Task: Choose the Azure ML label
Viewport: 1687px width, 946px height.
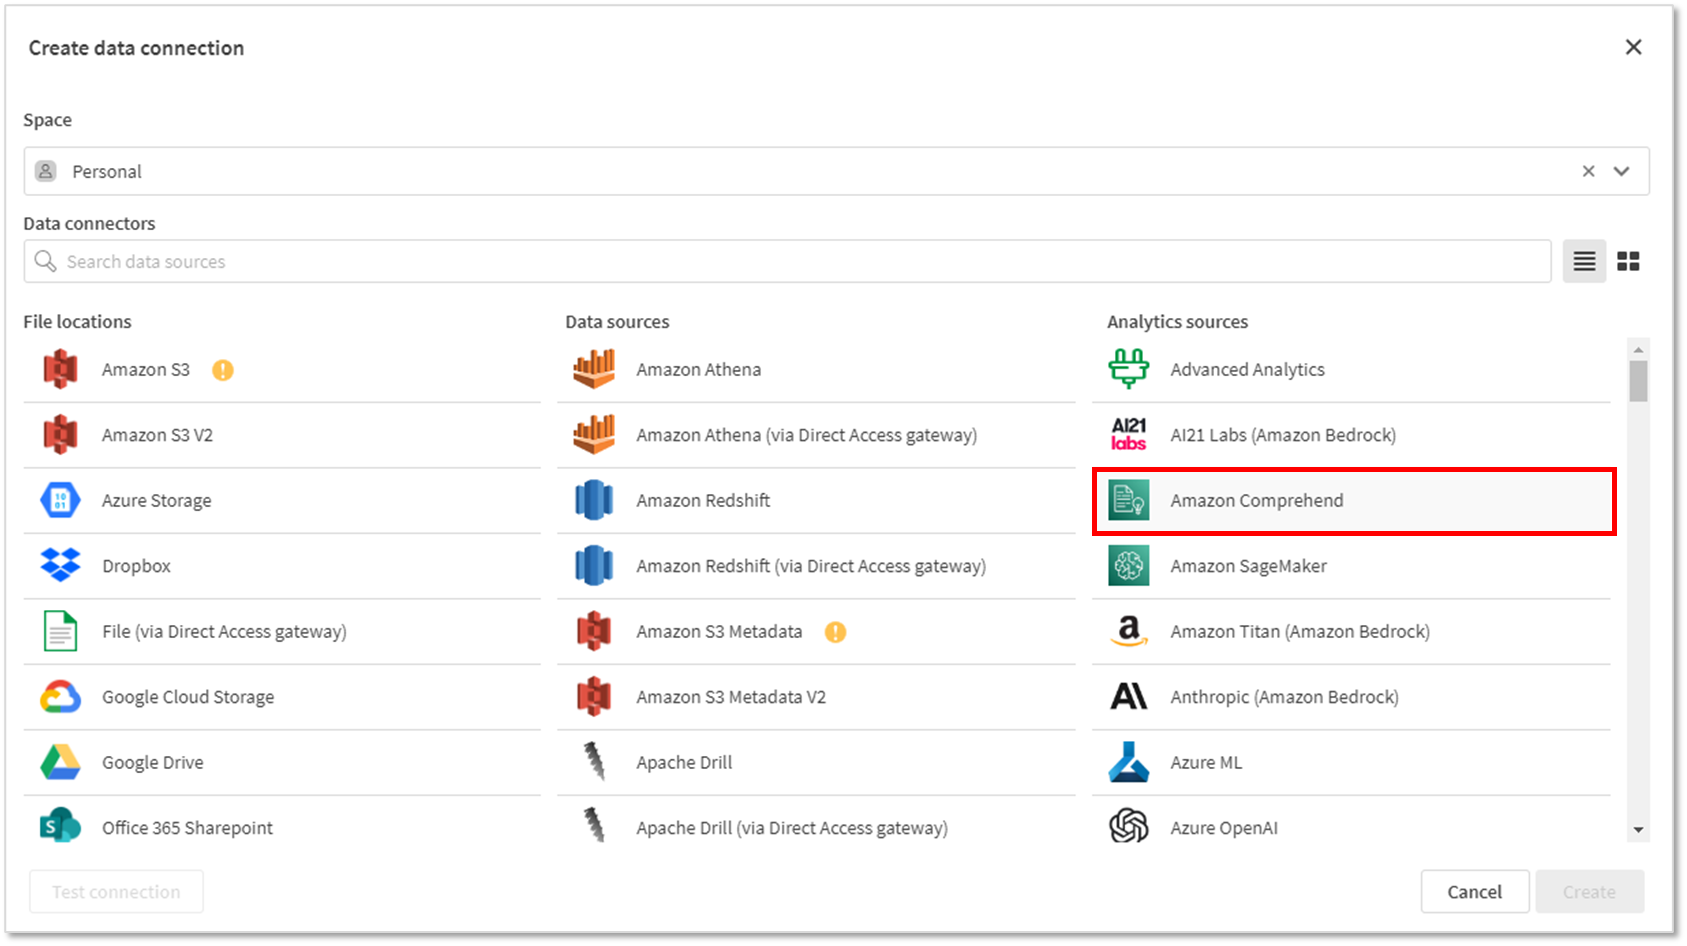Action: (x=1206, y=762)
